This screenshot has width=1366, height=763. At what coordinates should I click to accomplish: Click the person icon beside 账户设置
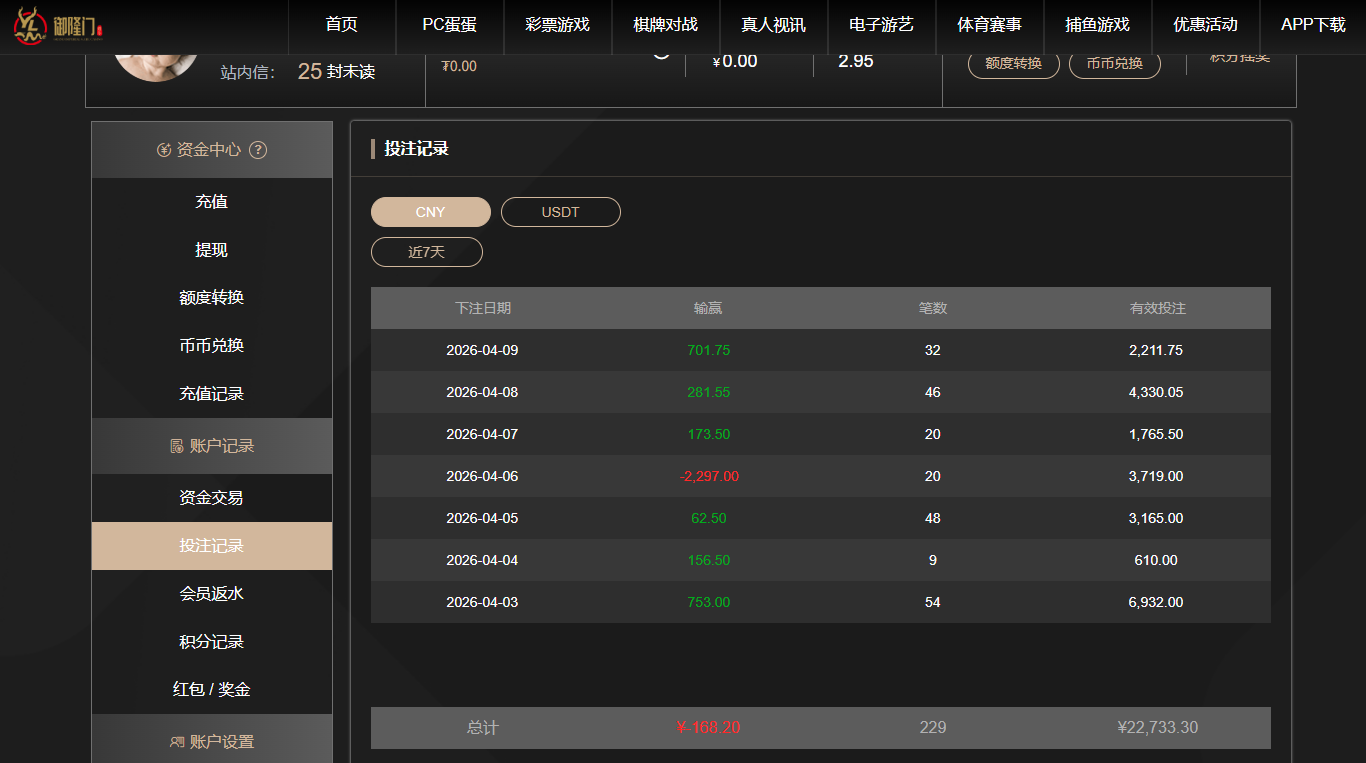tap(174, 741)
